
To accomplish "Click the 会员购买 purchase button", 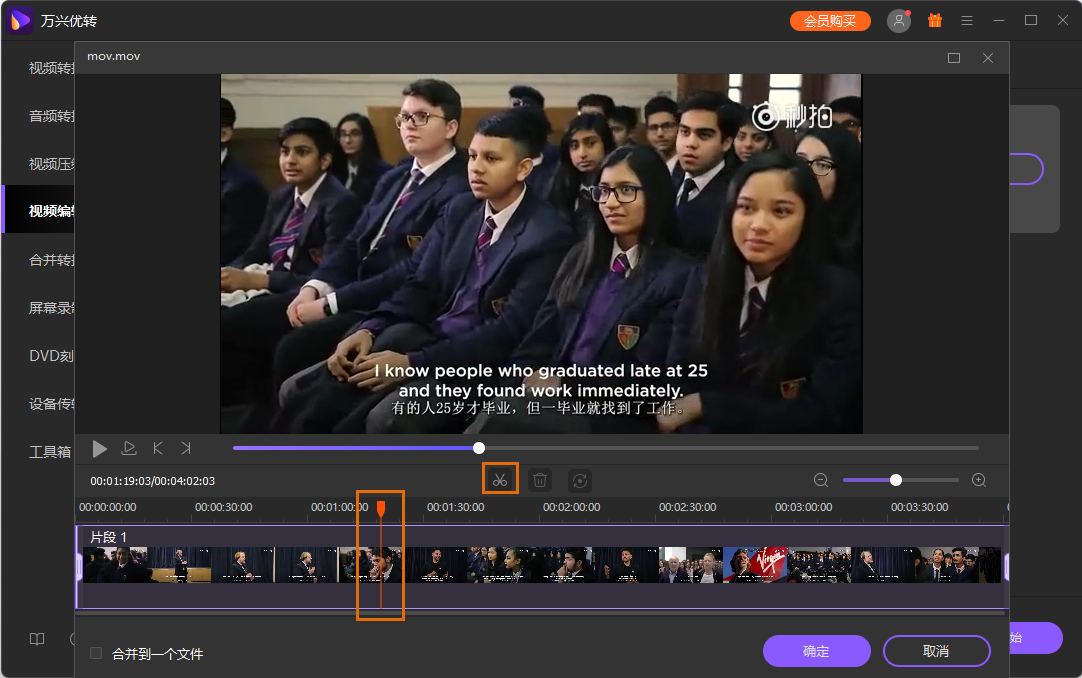I will [x=830, y=20].
